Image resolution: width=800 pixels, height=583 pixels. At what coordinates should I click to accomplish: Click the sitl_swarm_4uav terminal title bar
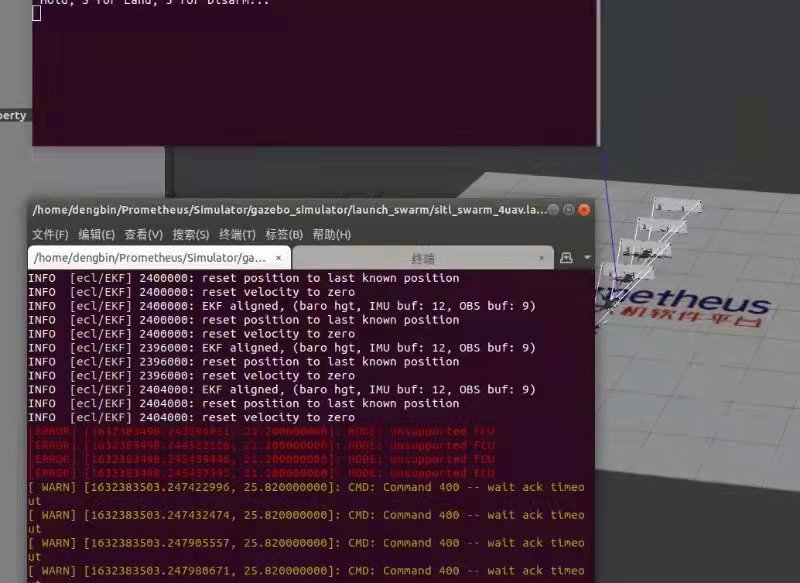[289, 210]
